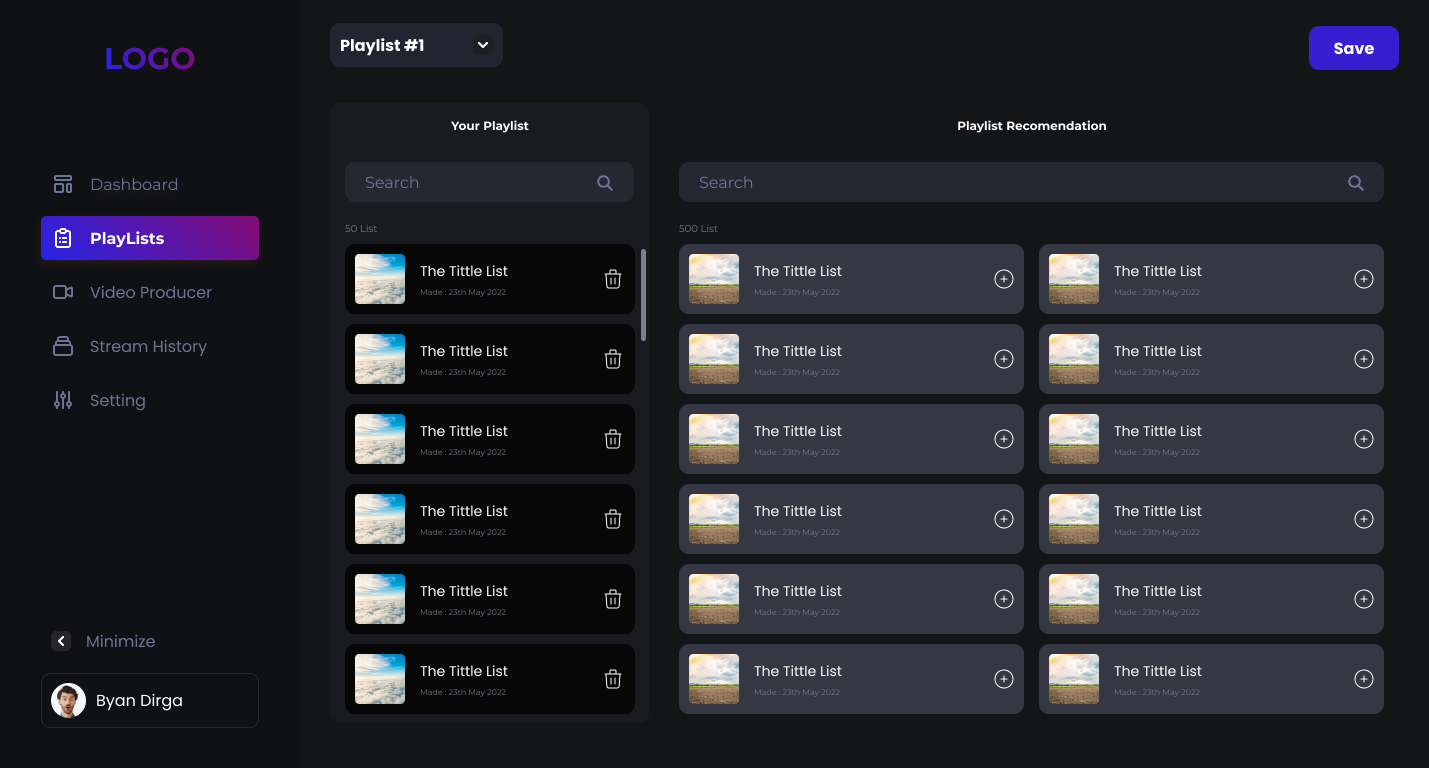Add sixth recommendation in the right column
Screen dimensions: 1429x768
[1364, 679]
